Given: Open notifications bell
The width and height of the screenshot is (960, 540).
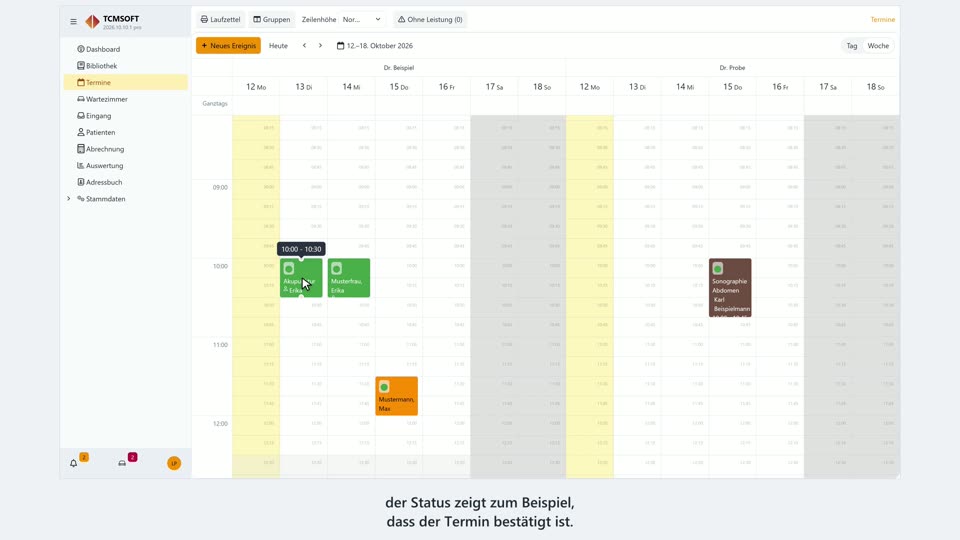Looking at the screenshot, I should [x=73, y=463].
